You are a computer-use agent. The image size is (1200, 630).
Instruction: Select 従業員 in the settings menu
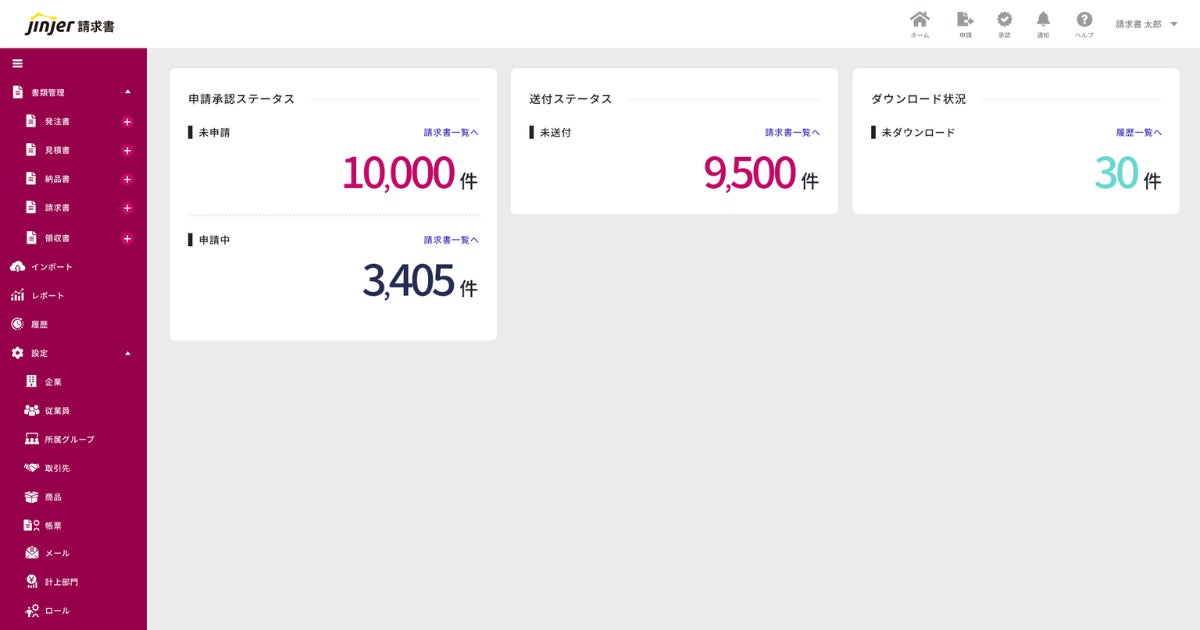click(57, 411)
